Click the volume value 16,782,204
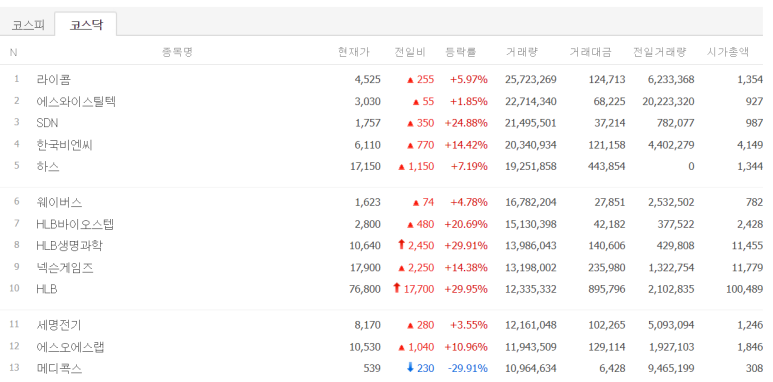The image size is (773, 382). [x=531, y=202]
